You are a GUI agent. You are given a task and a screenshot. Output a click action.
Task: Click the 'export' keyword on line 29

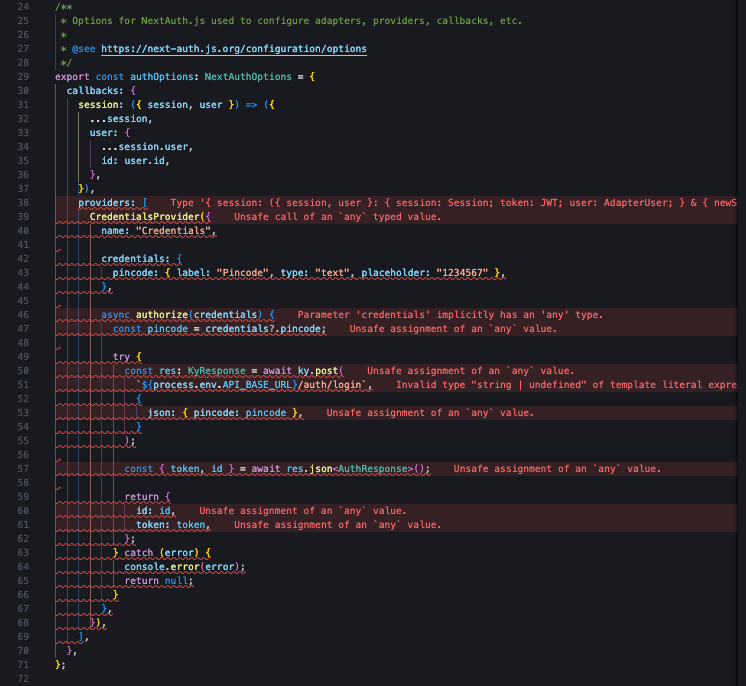click(72, 77)
